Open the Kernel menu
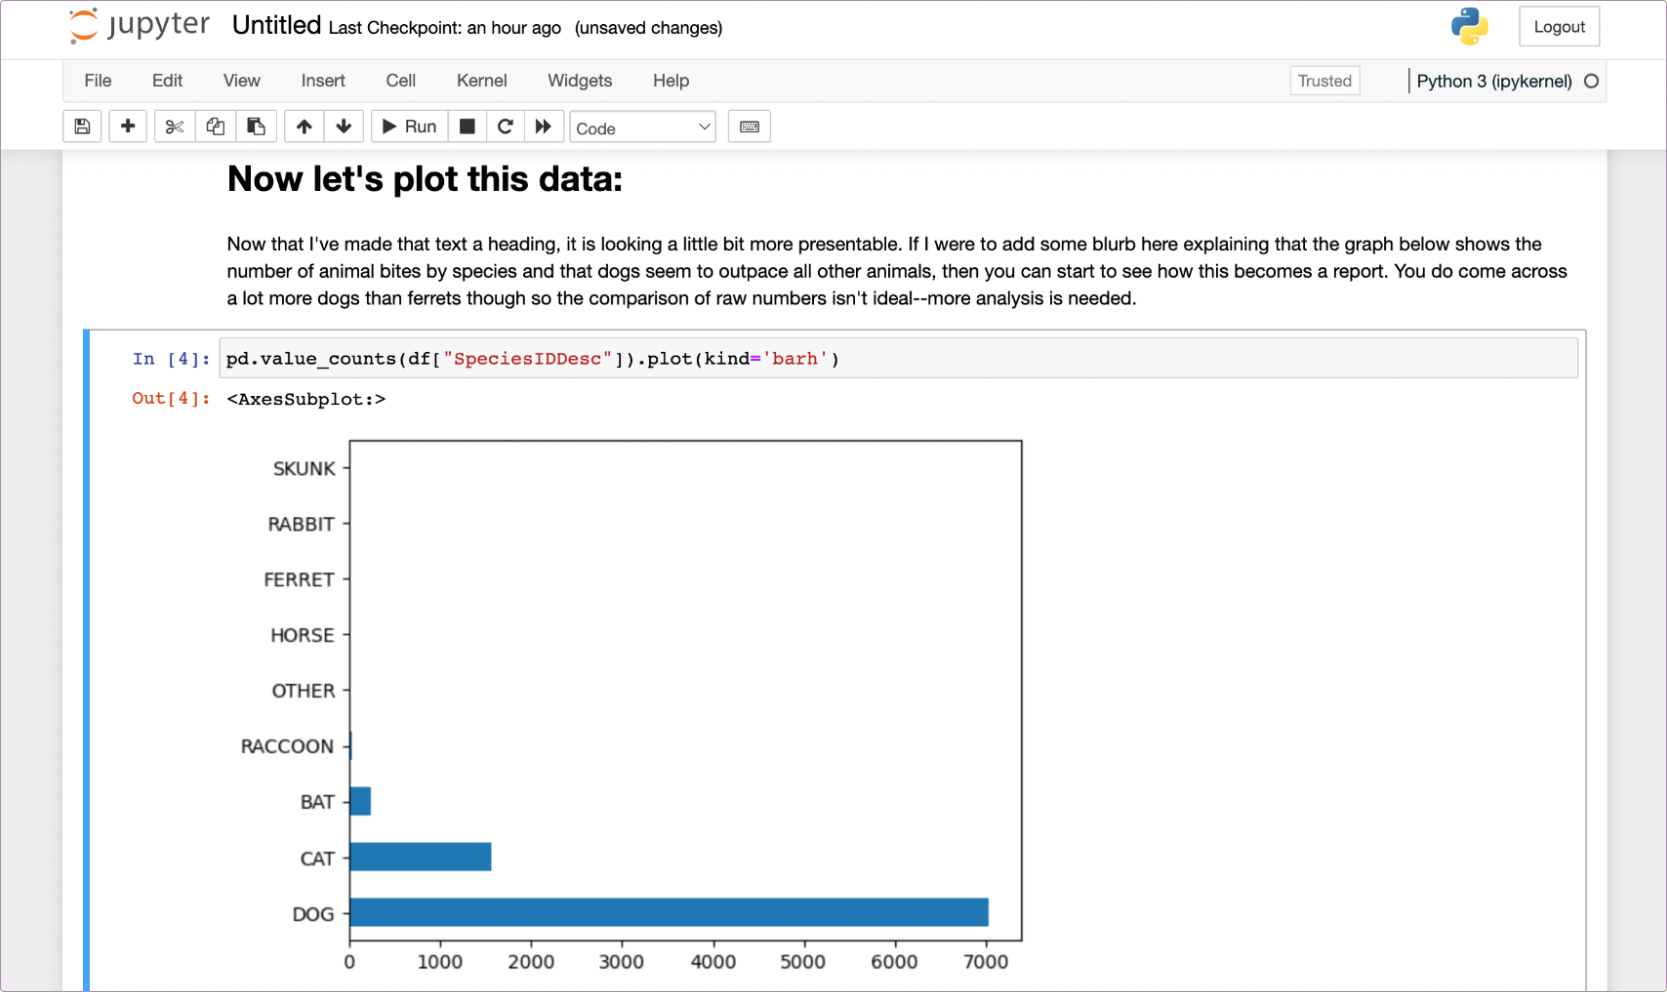This screenshot has width=1667, height=992. coord(482,81)
